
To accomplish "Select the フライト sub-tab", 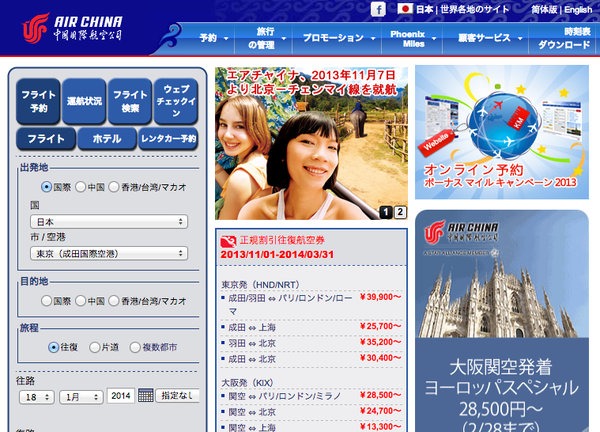I will [x=46, y=139].
